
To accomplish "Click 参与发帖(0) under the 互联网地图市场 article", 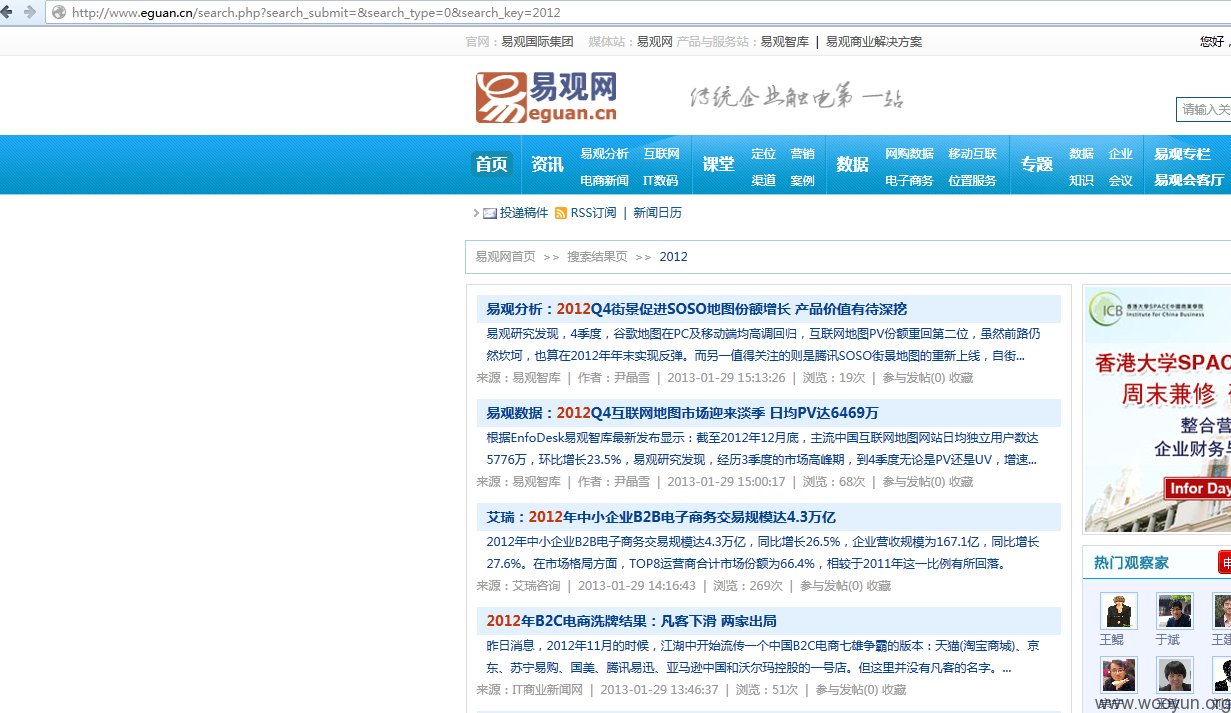I will click(914, 482).
